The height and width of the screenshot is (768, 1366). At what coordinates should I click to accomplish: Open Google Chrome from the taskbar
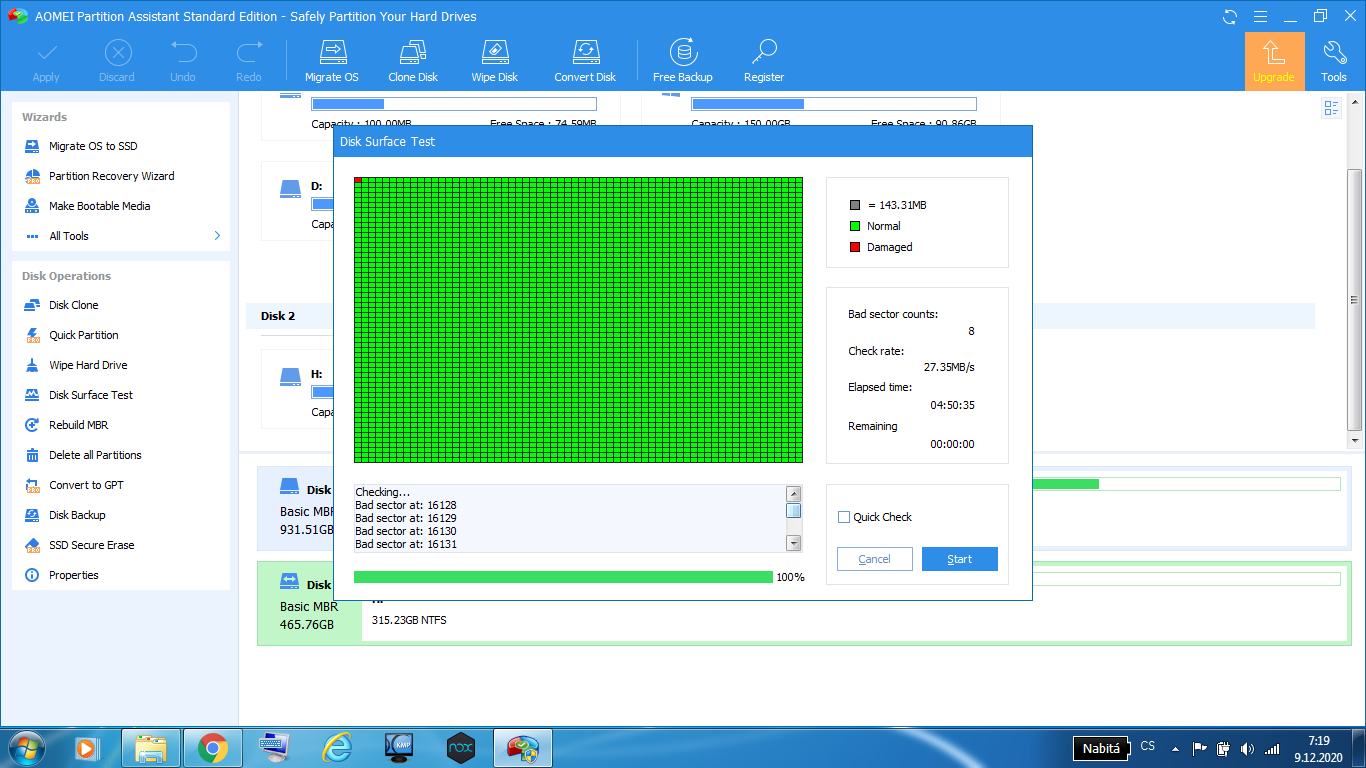click(211, 747)
